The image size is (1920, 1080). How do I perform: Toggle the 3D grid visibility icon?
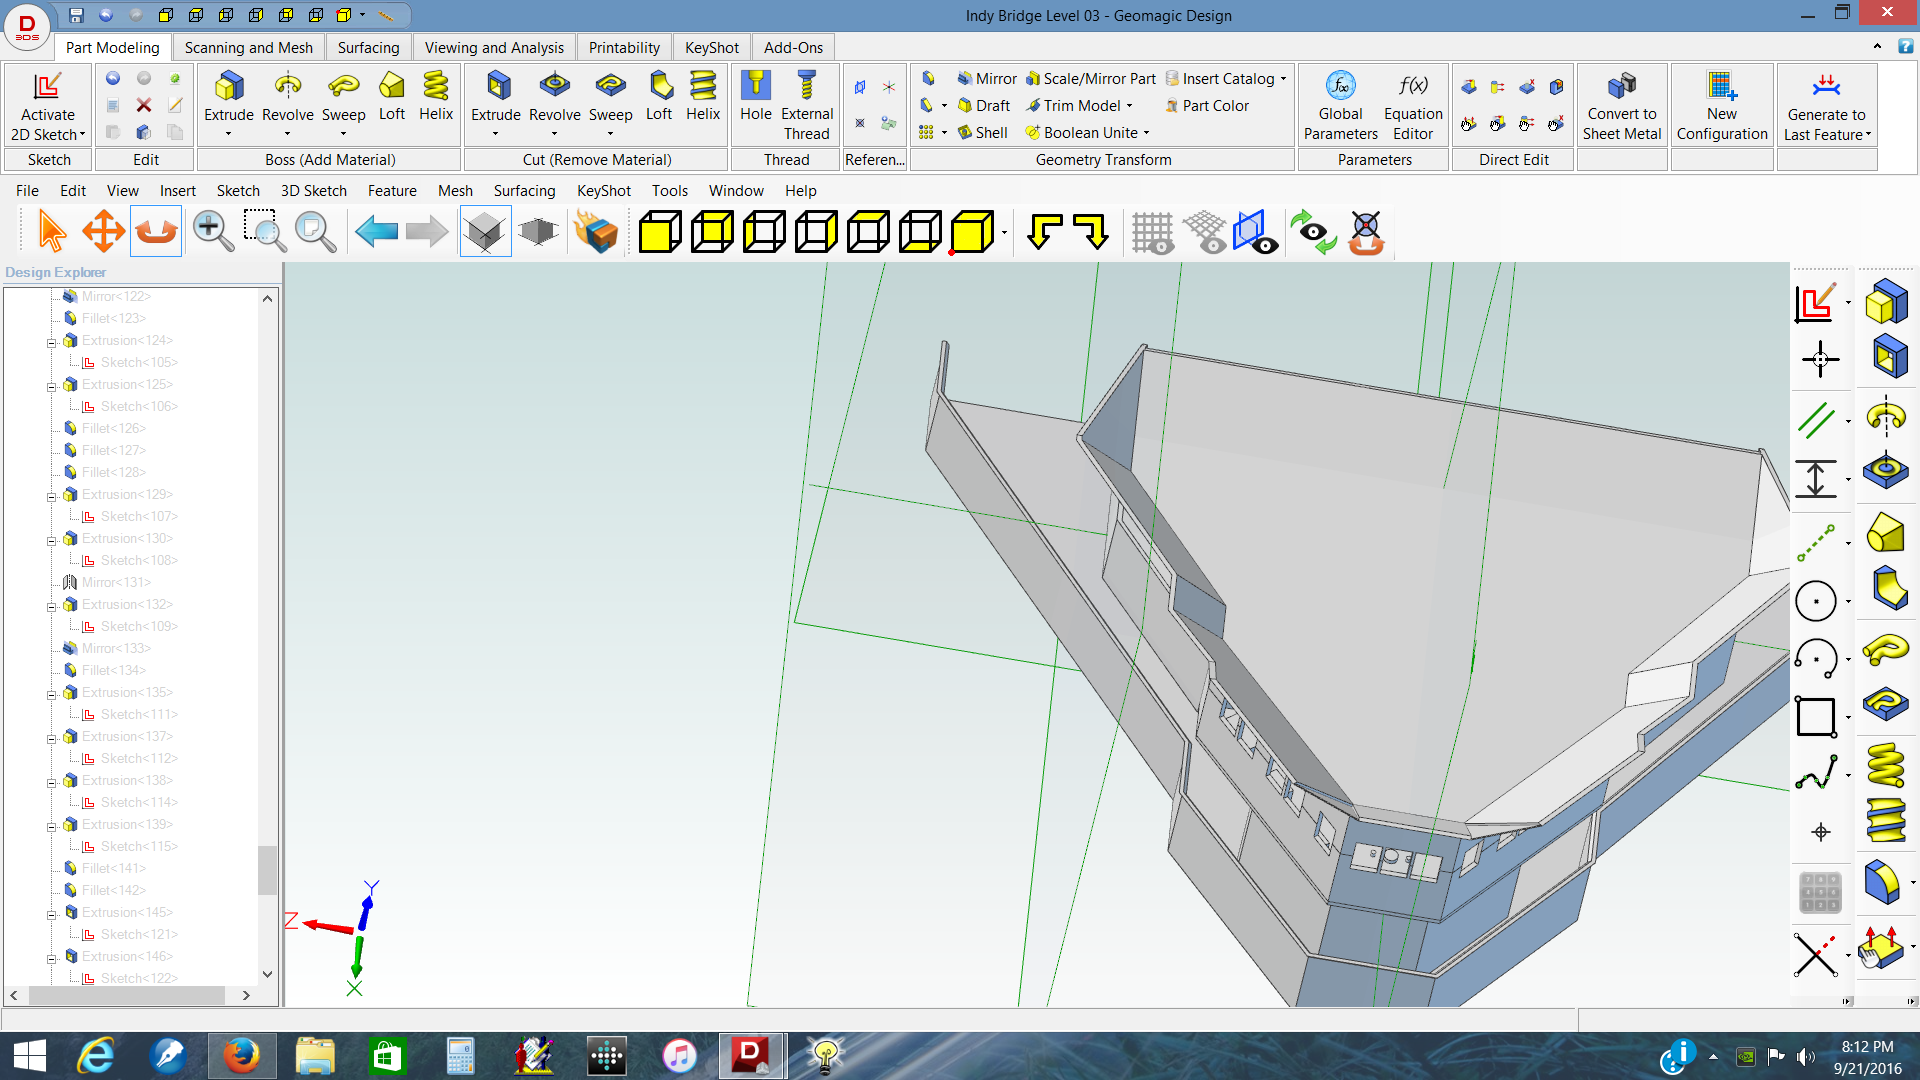click(1205, 232)
